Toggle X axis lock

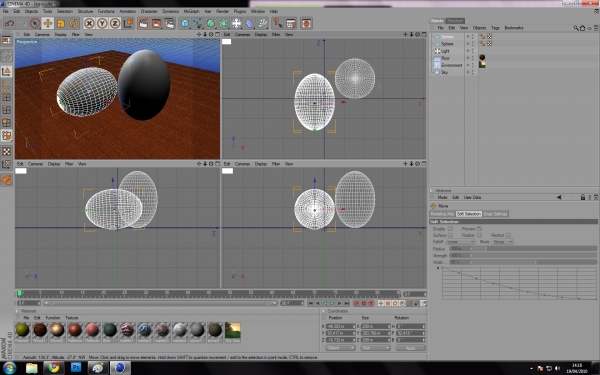tap(89, 23)
